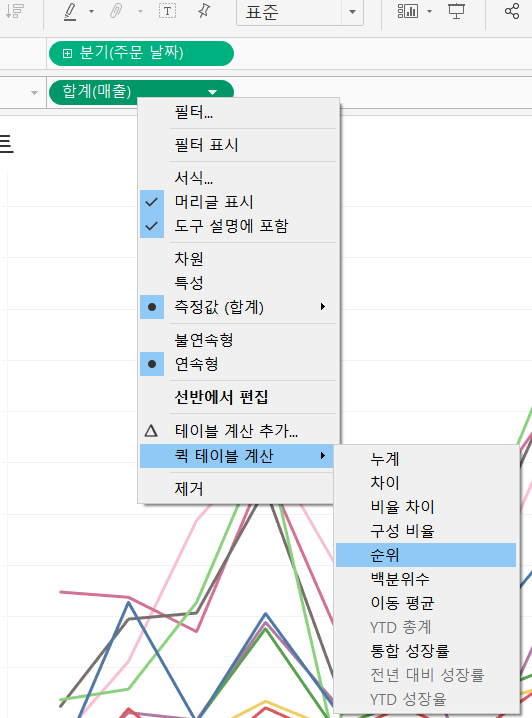
Task: Select 이동 평균 quick table calculation
Action: 426,603
